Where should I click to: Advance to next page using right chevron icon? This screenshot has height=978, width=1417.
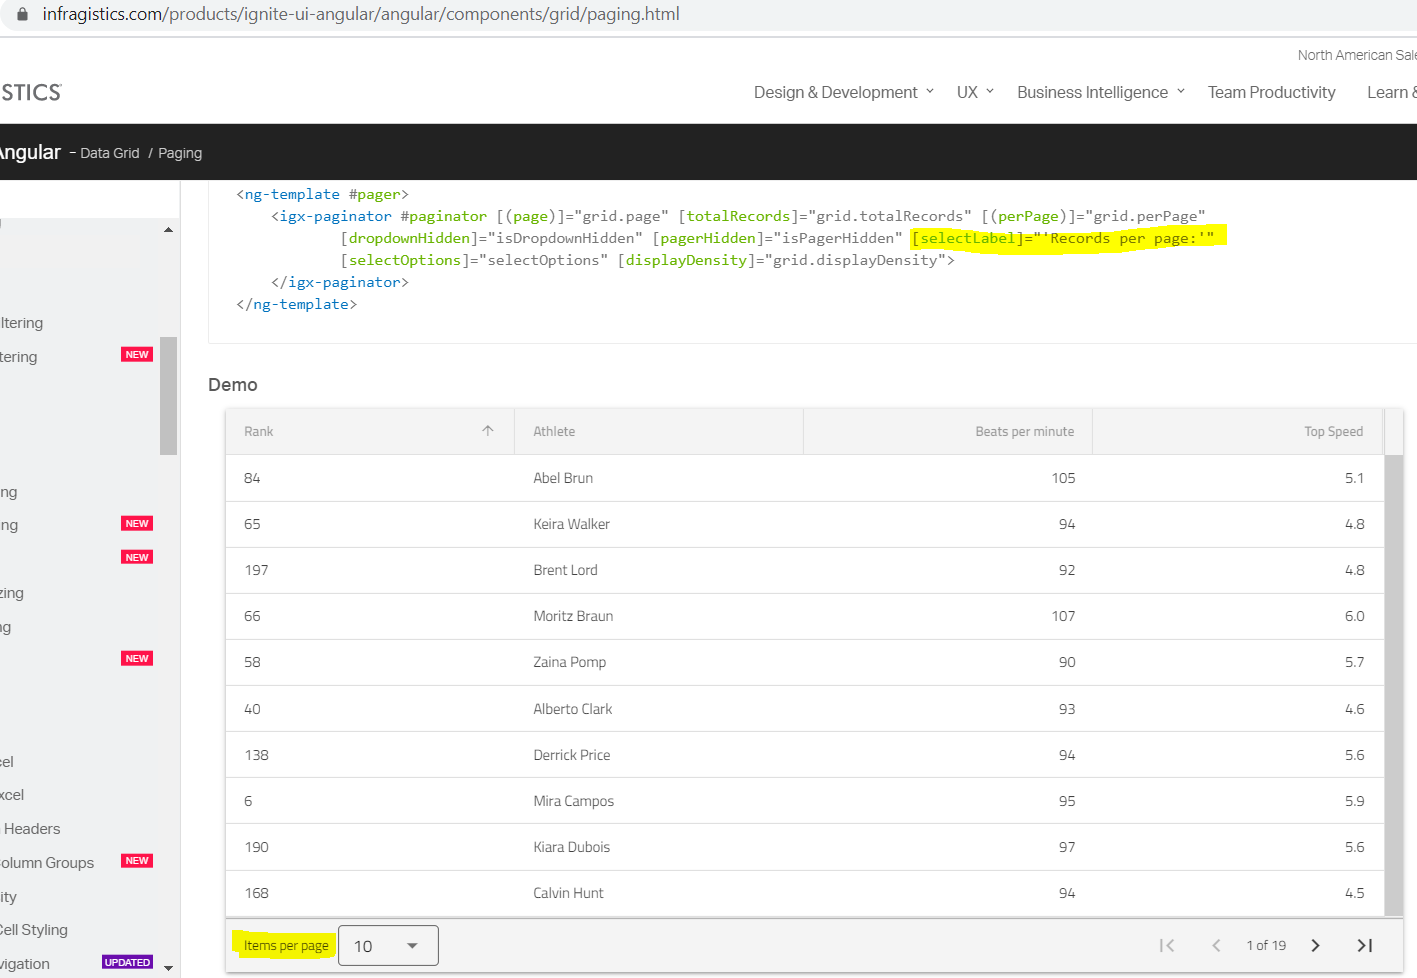(x=1315, y=945)
